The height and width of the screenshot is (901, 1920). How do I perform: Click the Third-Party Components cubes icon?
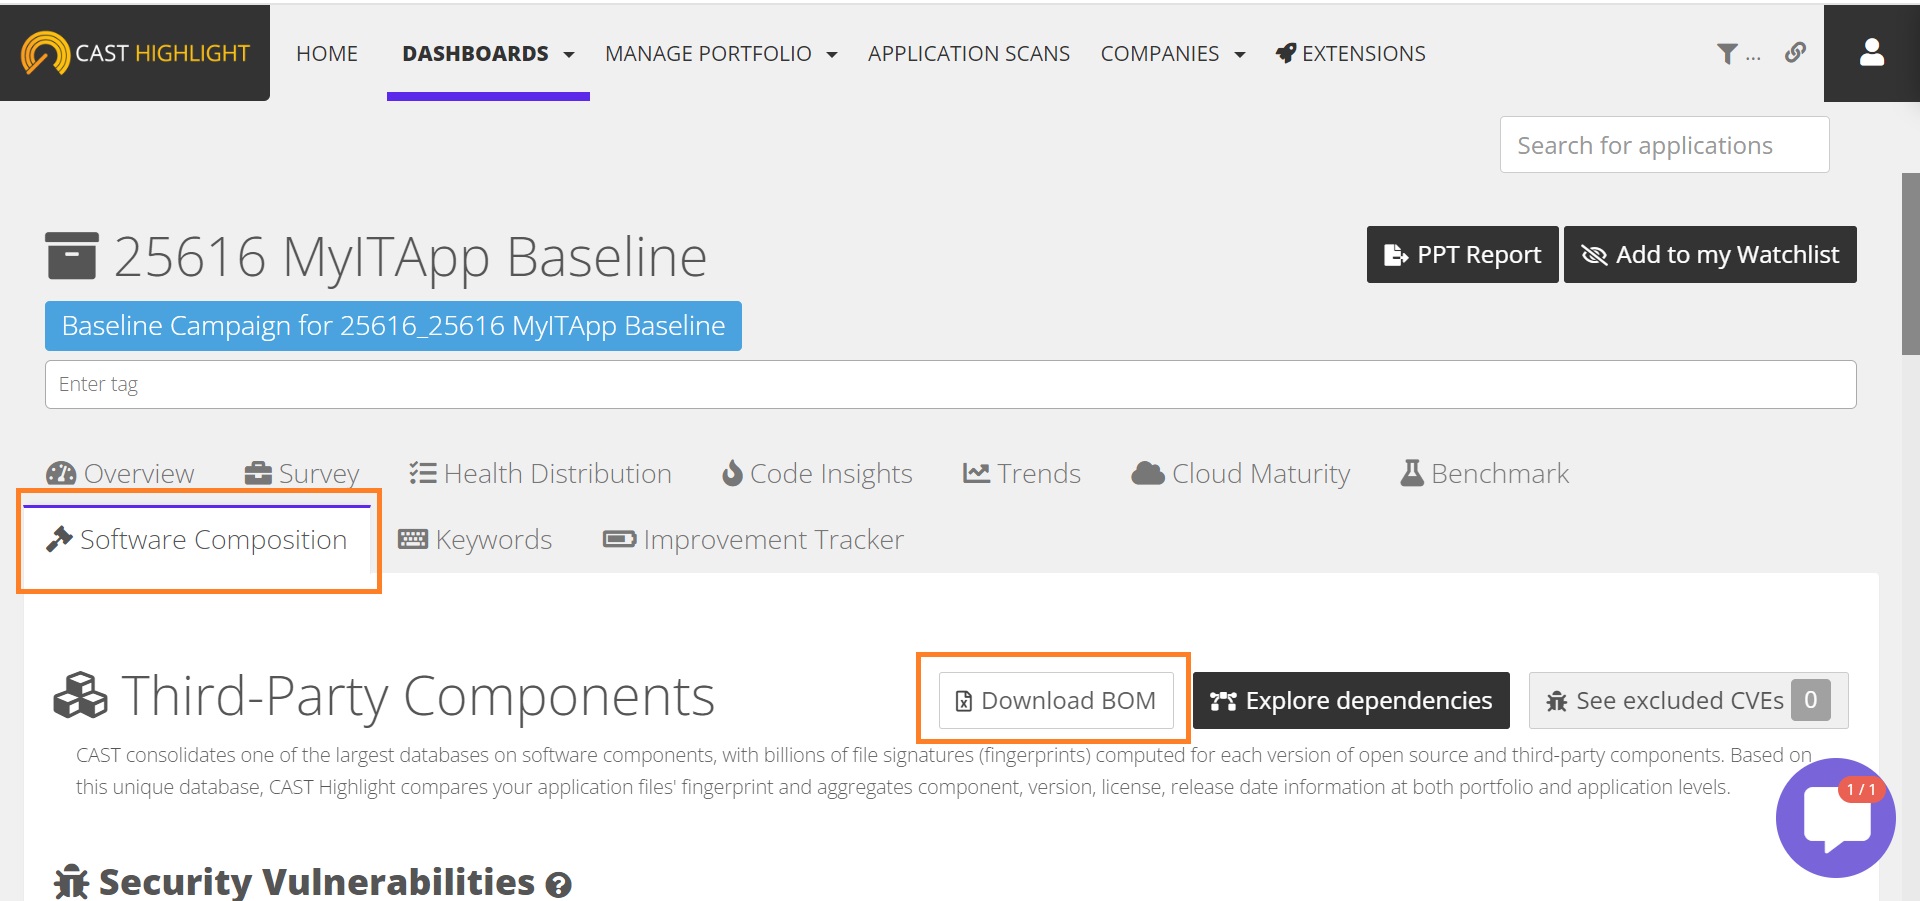80,696
